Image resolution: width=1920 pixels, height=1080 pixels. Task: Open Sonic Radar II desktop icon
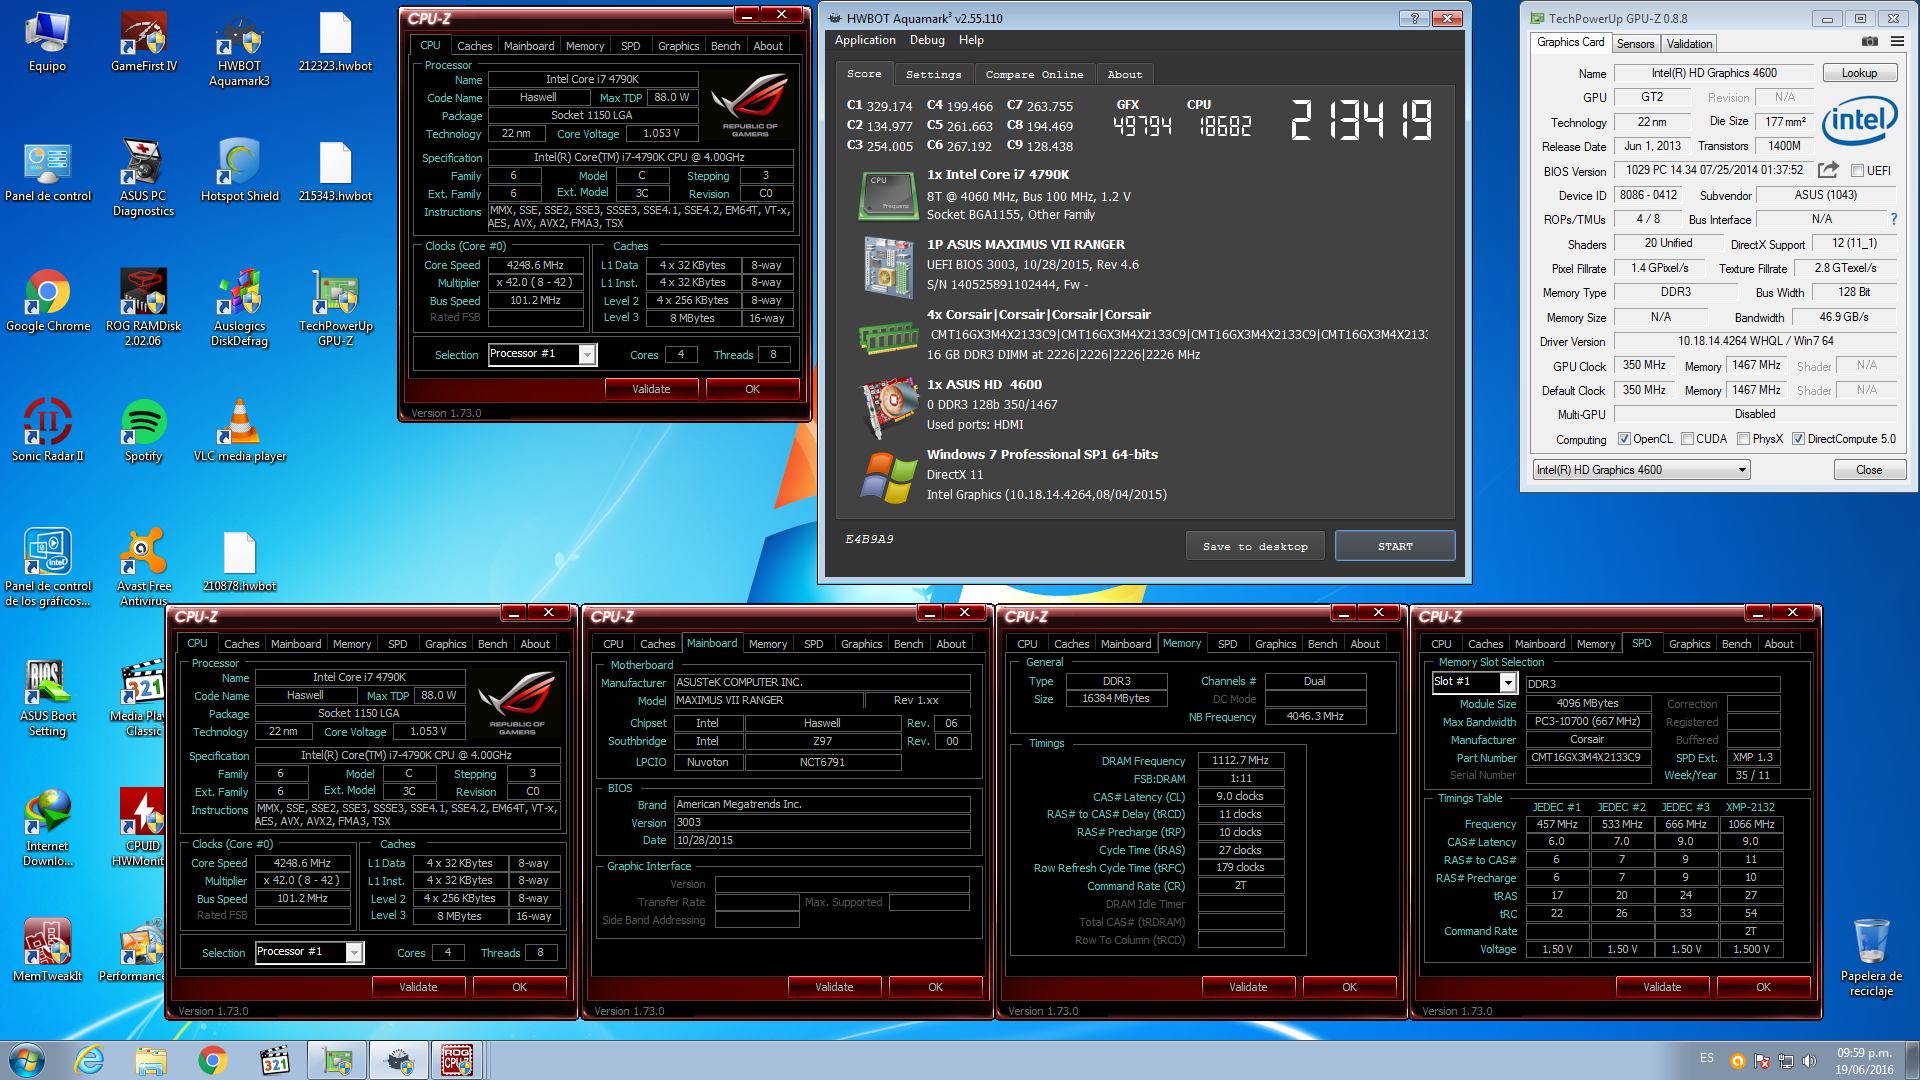47,431
